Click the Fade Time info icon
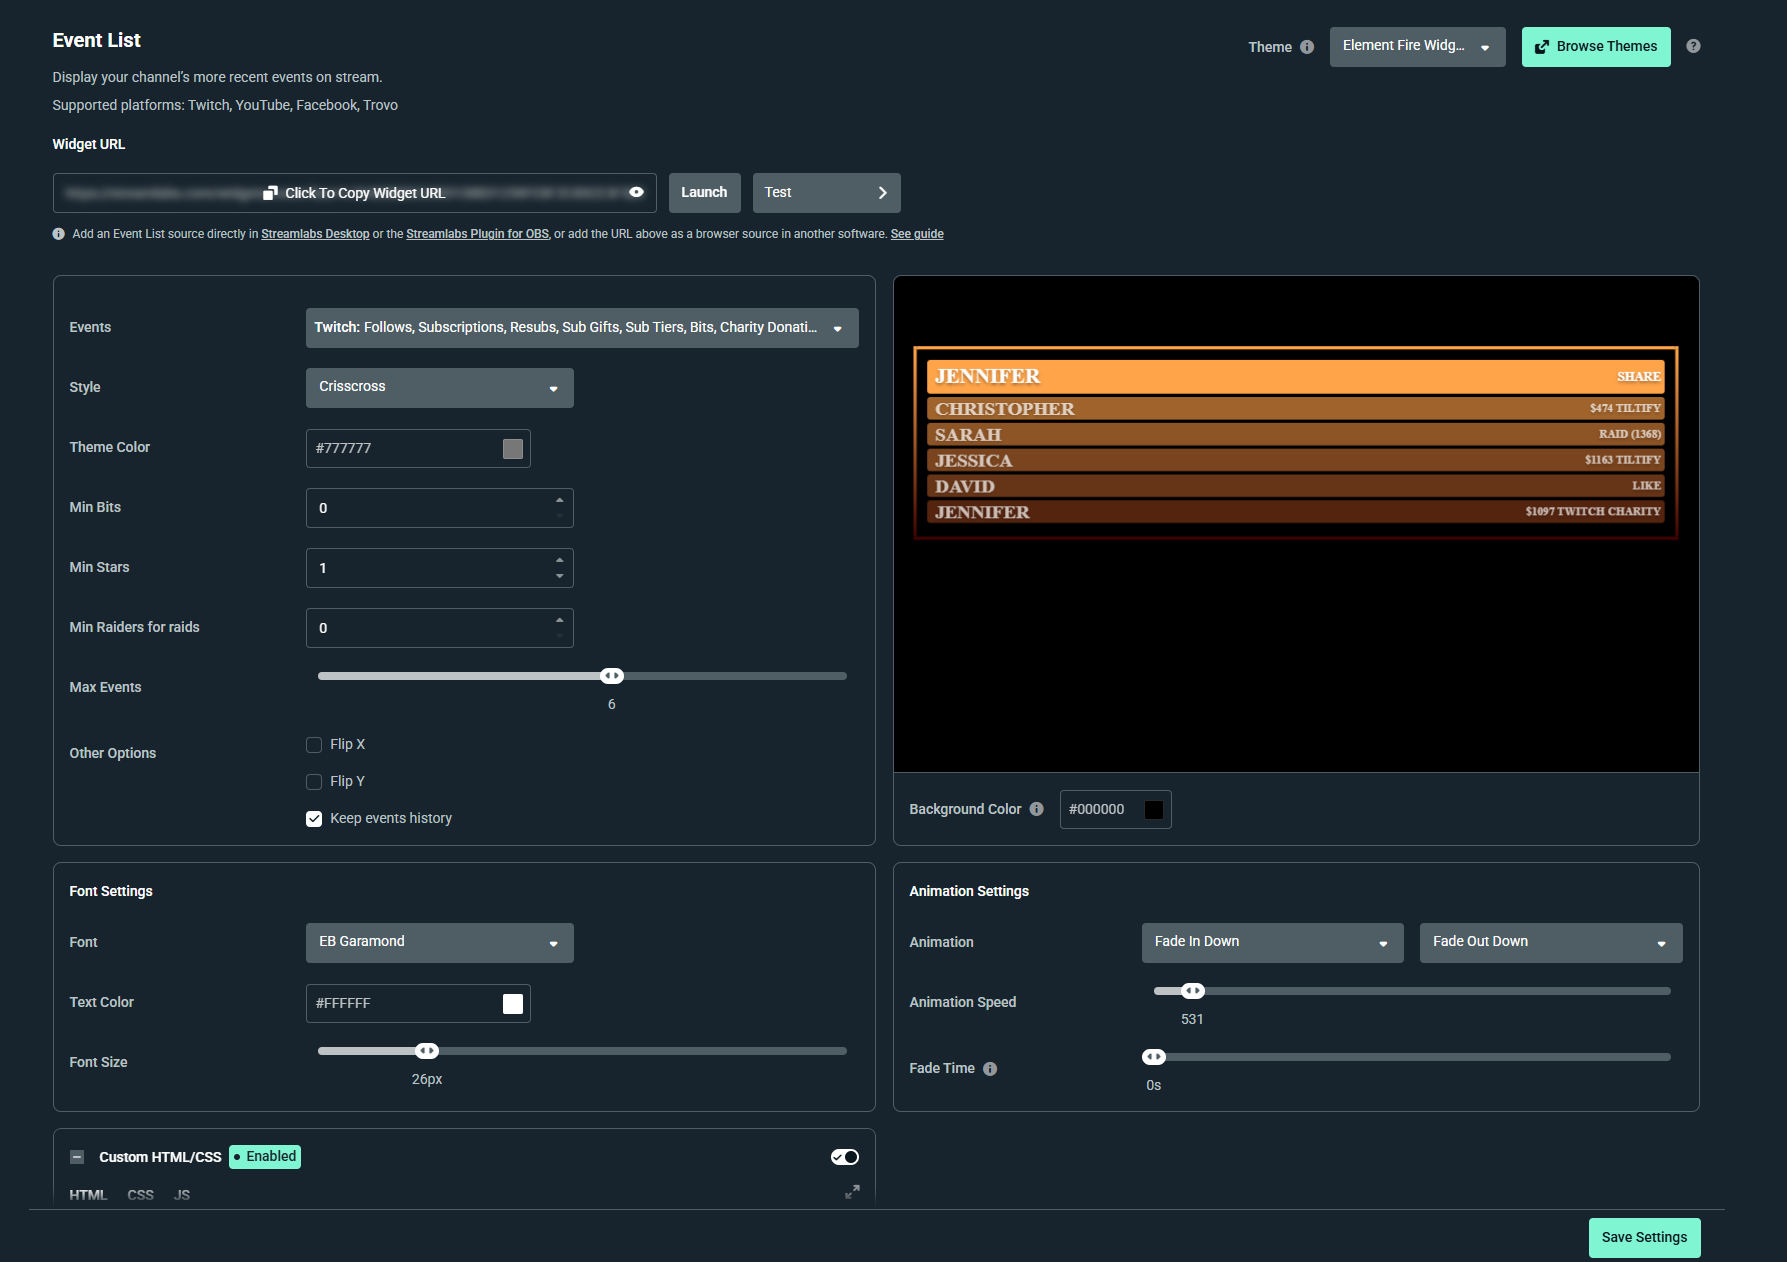The height and width of the screenshot is (1262, 1787). point(989,1068)
